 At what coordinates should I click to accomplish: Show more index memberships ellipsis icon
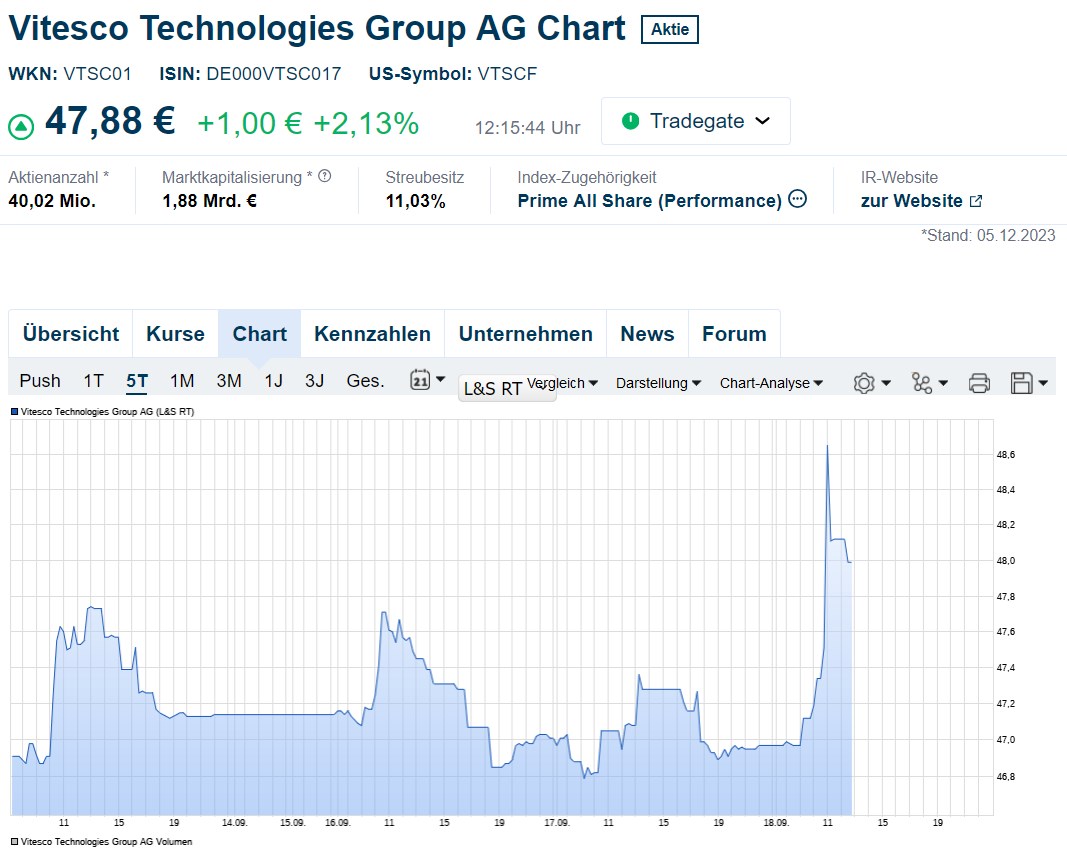798,199
